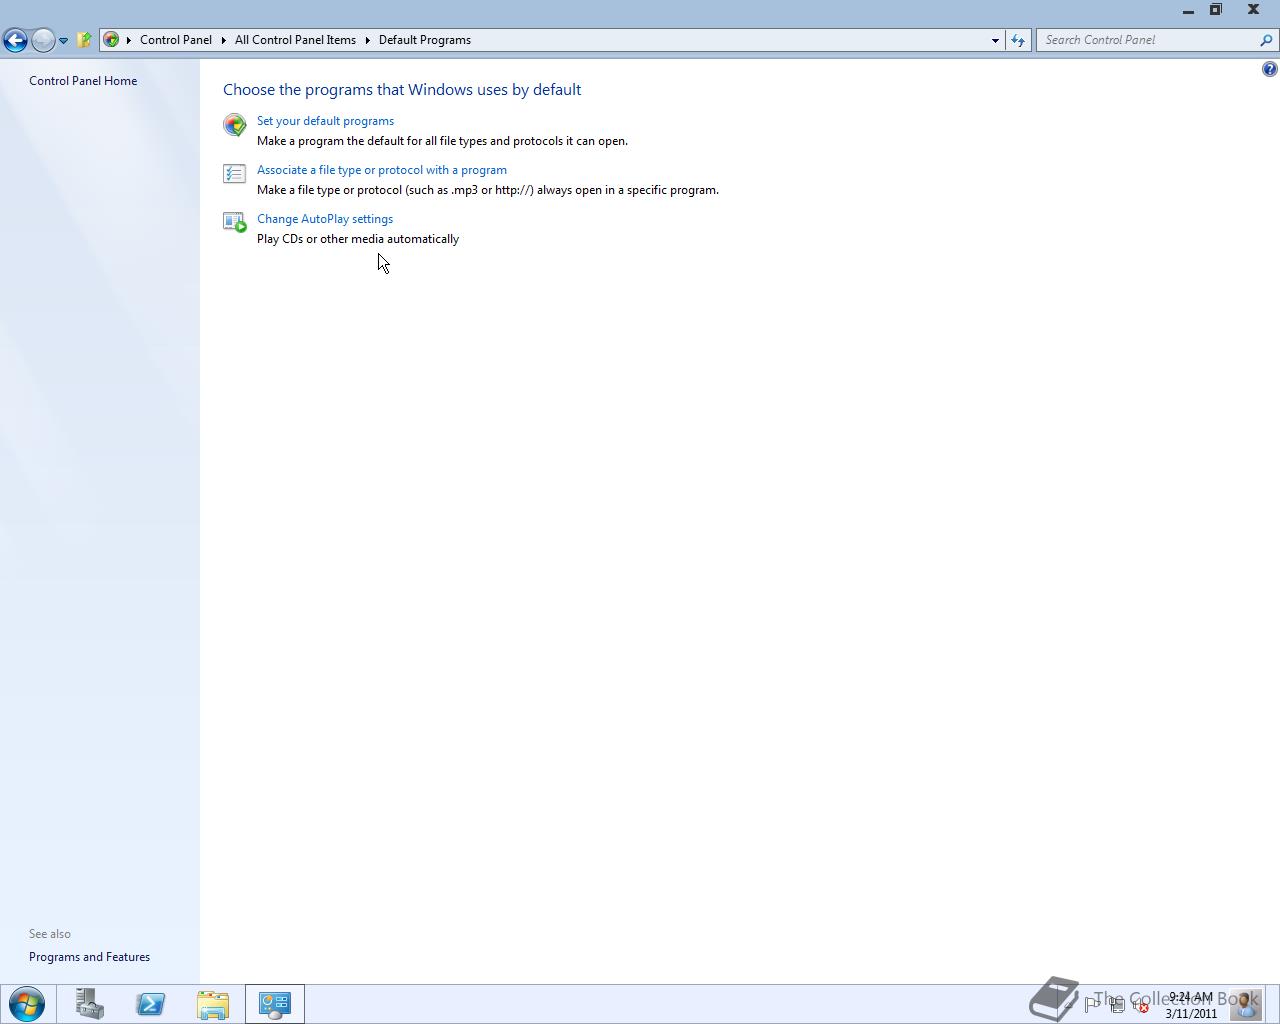Launch Server Manager from taskbar
1280x1024 pixels.
pyautogui.click(x=90, y=1004)
